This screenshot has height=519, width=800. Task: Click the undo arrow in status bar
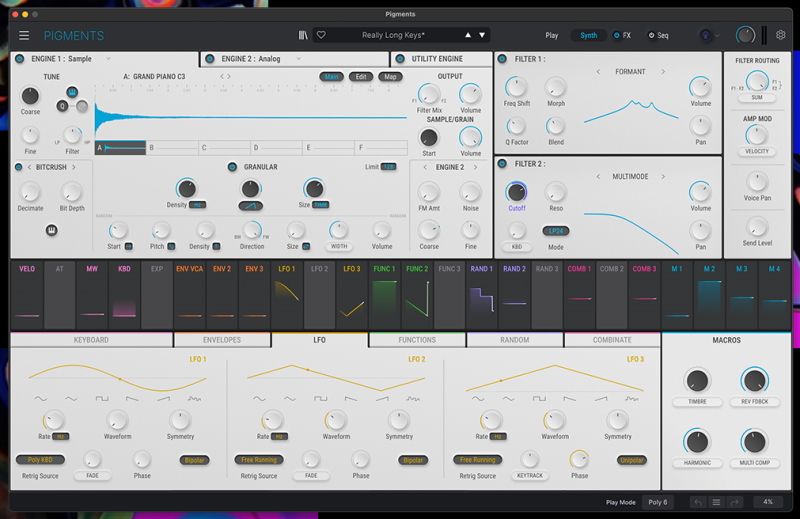pos(697,502)
